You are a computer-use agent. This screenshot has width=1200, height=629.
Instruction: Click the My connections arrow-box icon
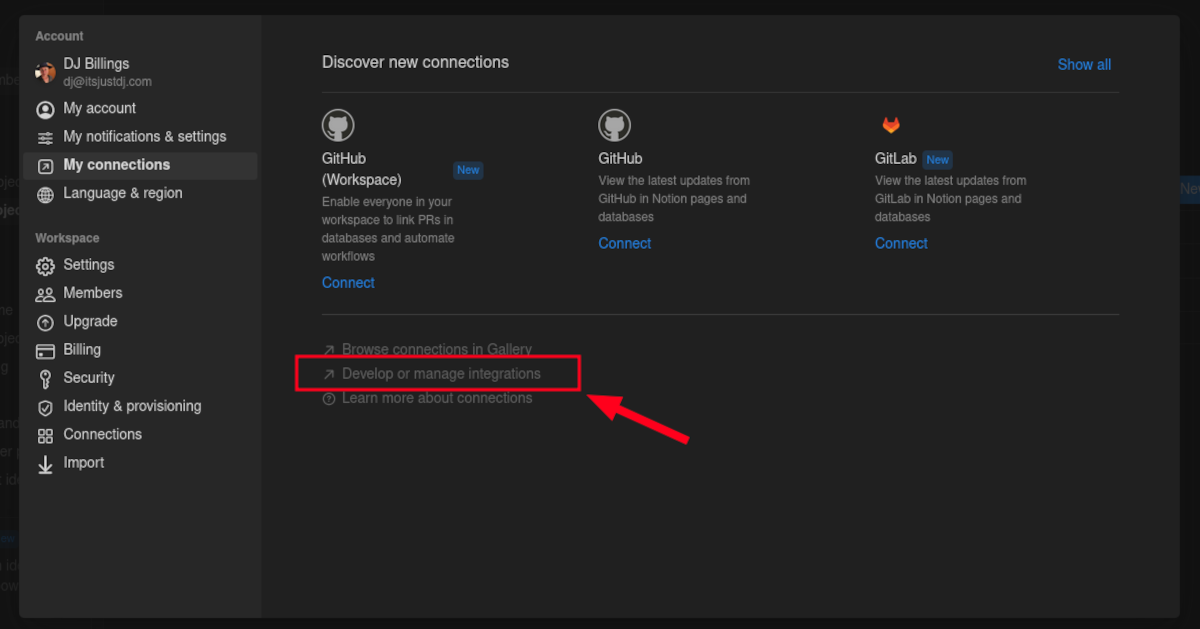pyautogui.click(x=45, y=166)
